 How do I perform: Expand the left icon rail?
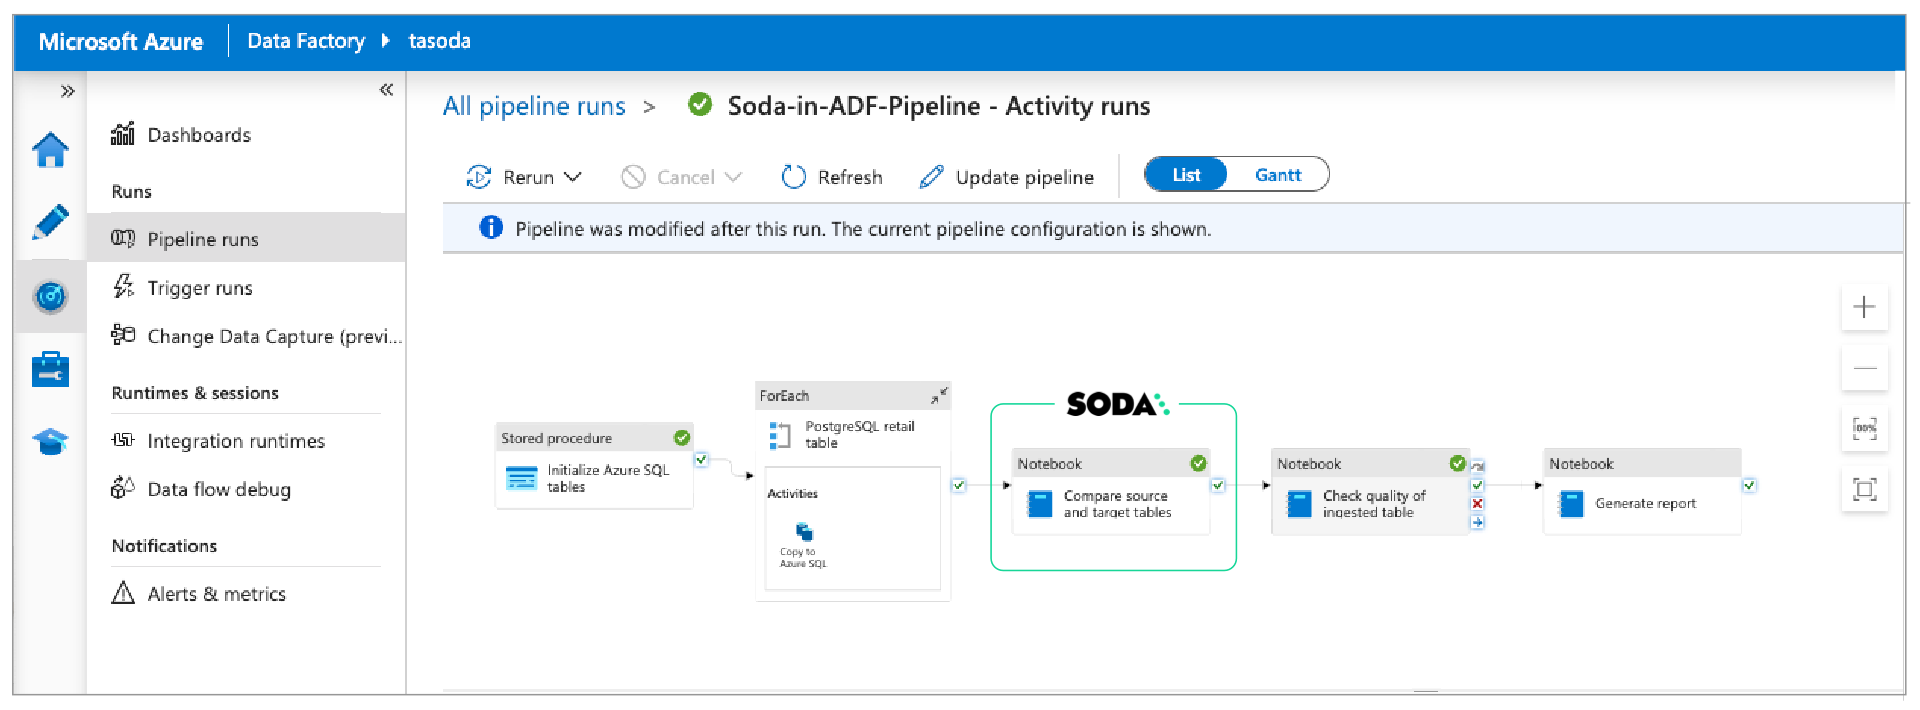[x=67, y=91]
